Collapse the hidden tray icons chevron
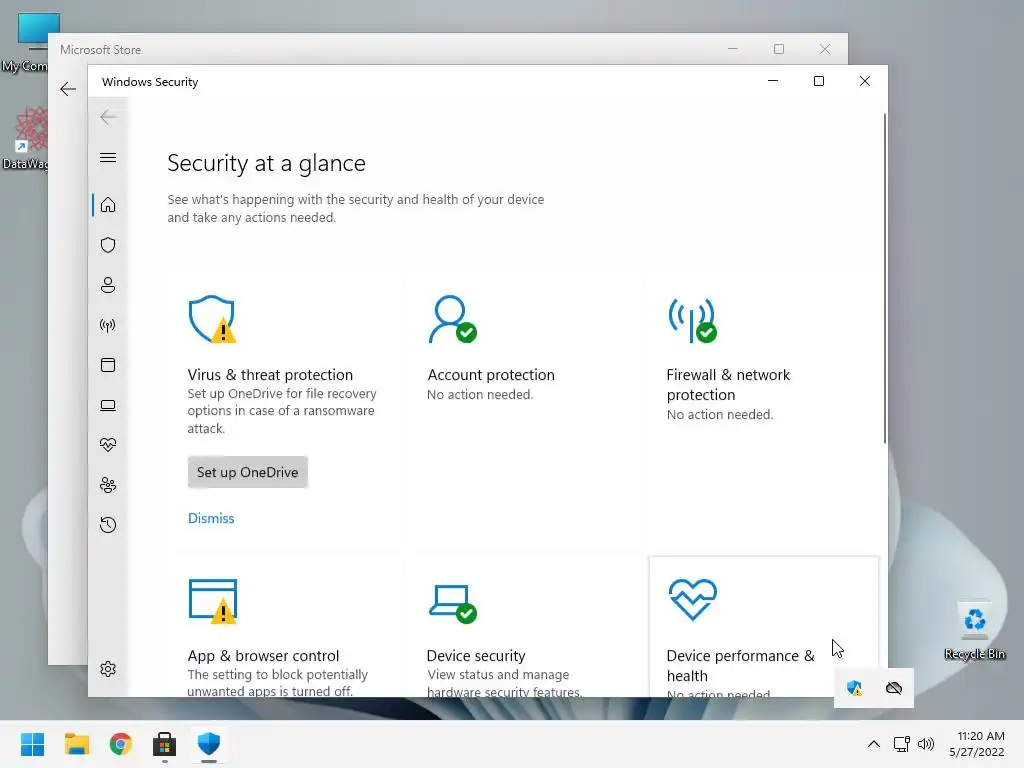This screenshot has width=1024, height=768. 874,744
